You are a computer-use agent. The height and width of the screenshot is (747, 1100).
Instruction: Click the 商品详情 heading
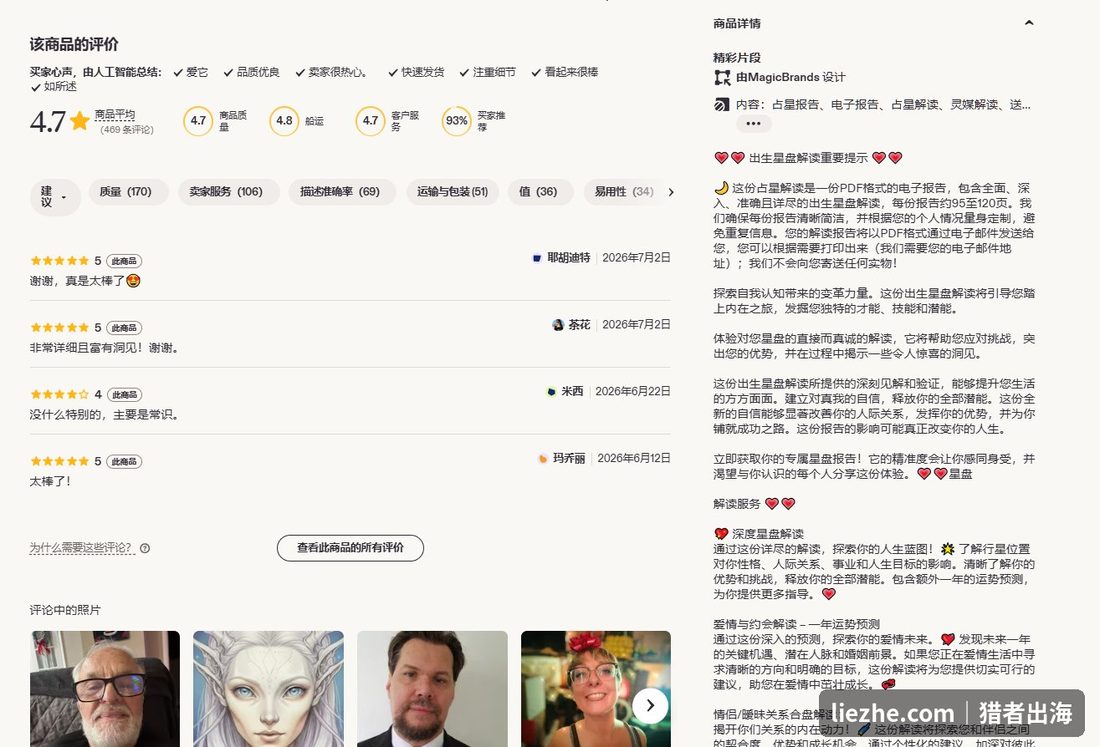(x=737, y=23)
